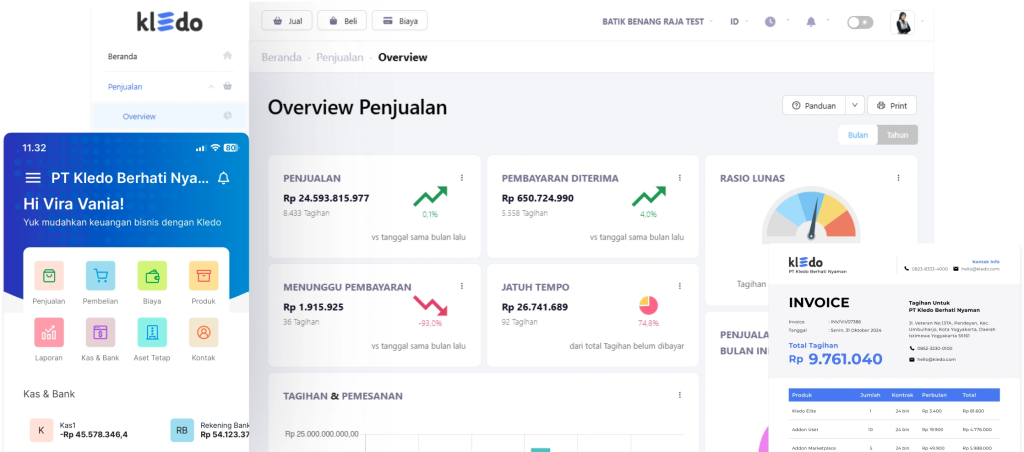
Task: Tap the mobile app notification bell
Action: tap(223, 178)
